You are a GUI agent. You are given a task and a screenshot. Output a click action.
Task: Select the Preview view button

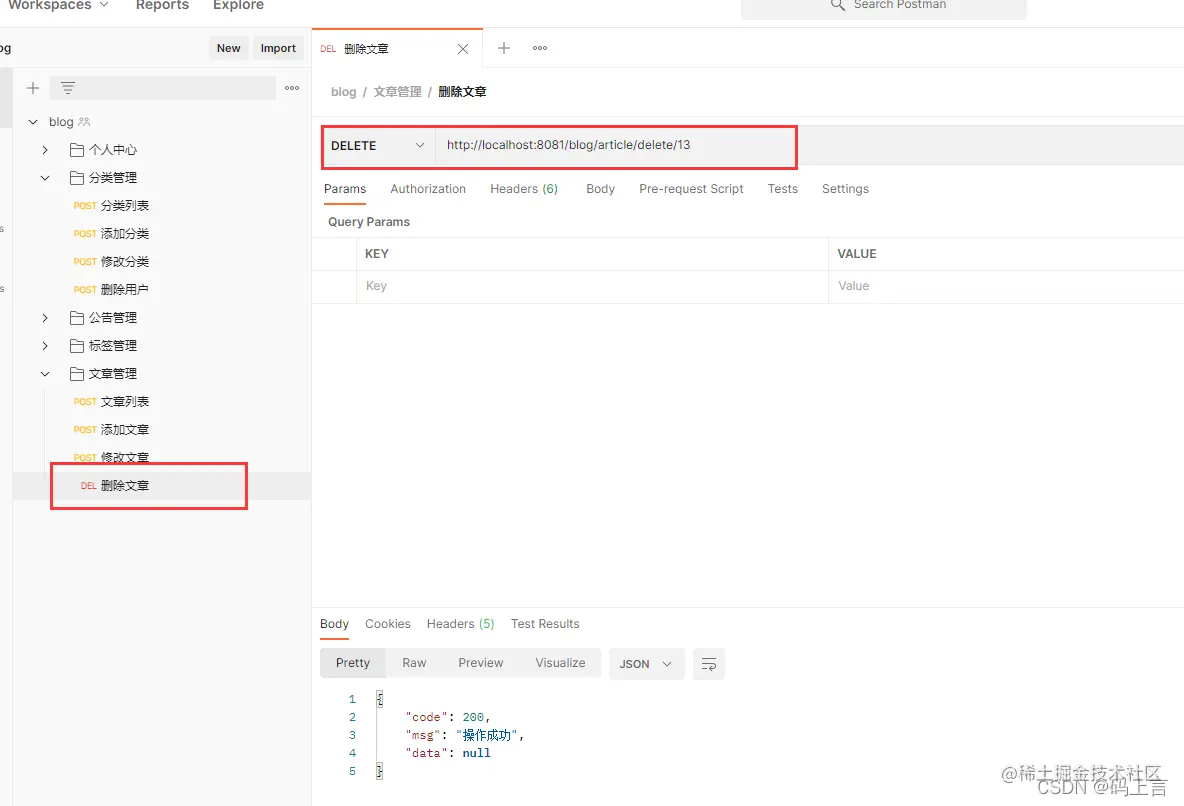[480, 662]
